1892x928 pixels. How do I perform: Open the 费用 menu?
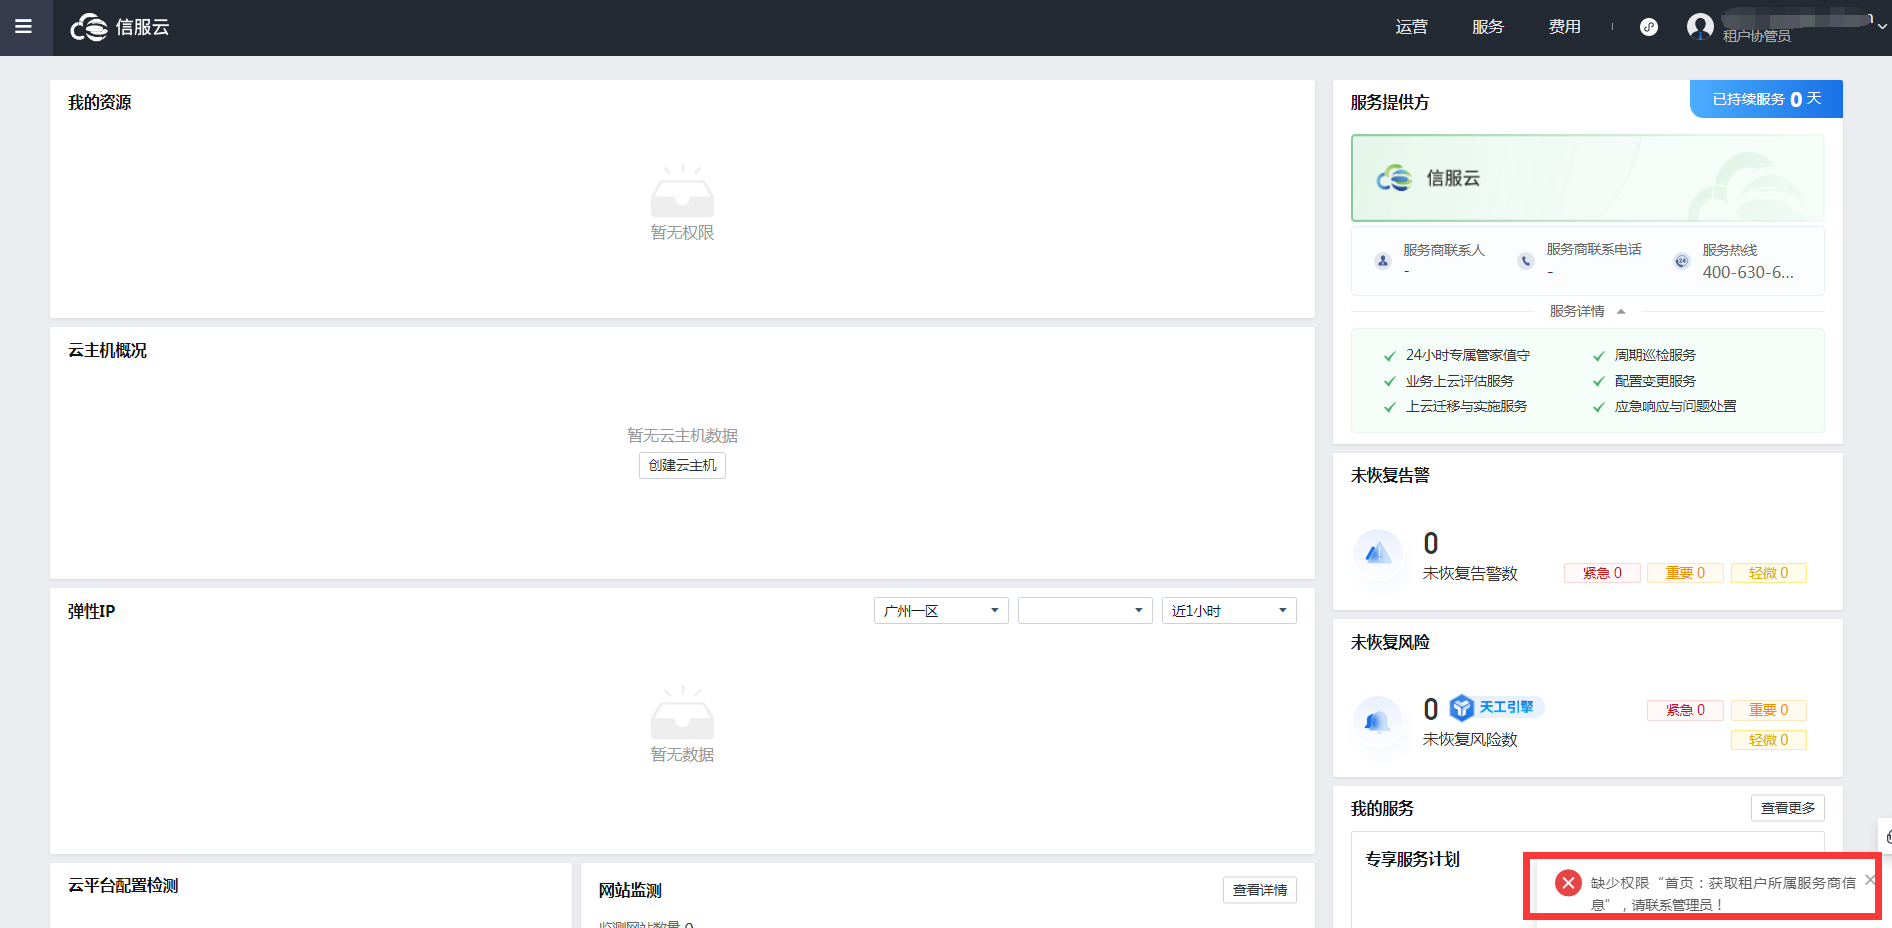1564,27
